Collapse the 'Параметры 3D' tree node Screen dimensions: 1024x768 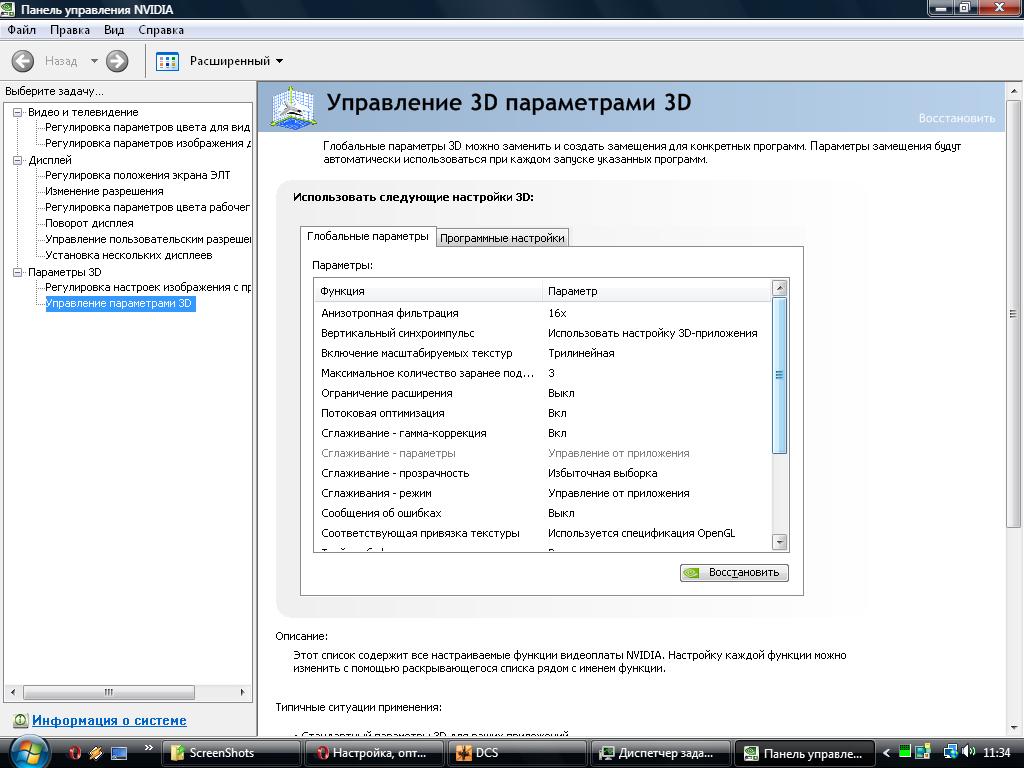pos(18,272)
